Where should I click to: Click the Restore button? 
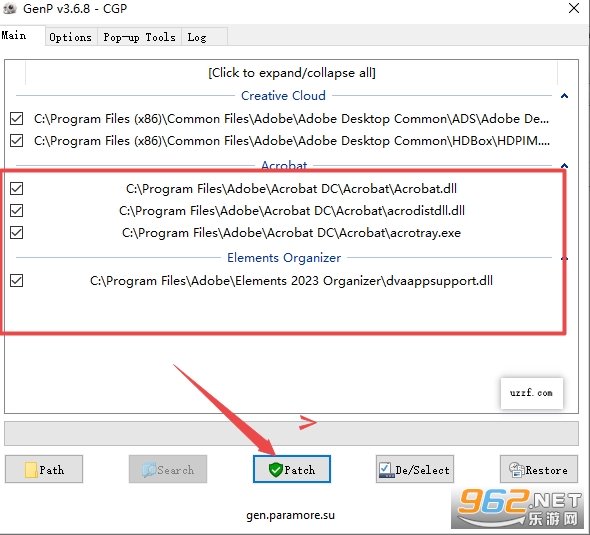coord(539,469)
